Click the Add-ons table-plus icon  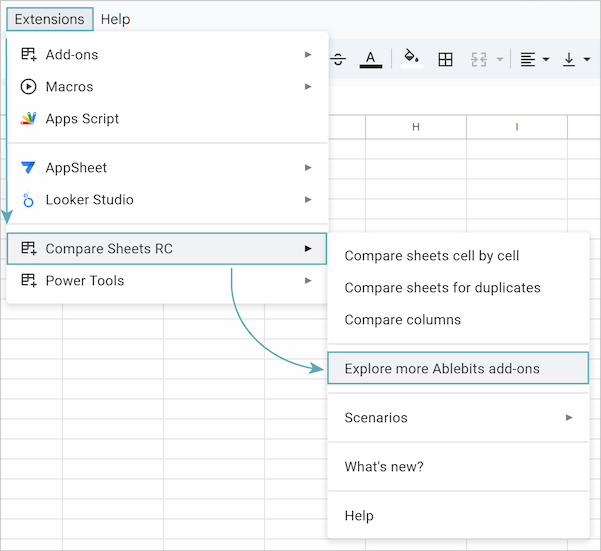(29, 54)
